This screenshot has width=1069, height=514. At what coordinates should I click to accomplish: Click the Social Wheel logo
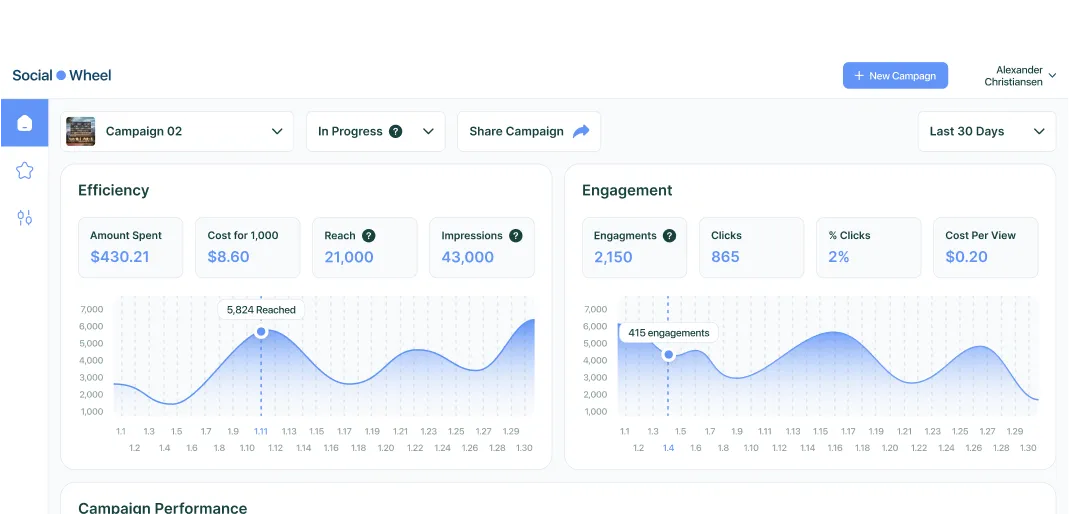62,76
